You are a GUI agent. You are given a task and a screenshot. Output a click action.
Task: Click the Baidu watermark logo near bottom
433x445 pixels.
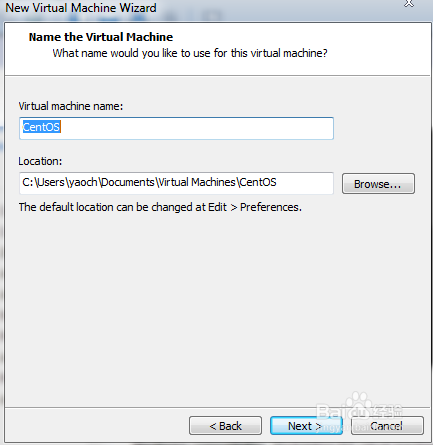[359, 408]
